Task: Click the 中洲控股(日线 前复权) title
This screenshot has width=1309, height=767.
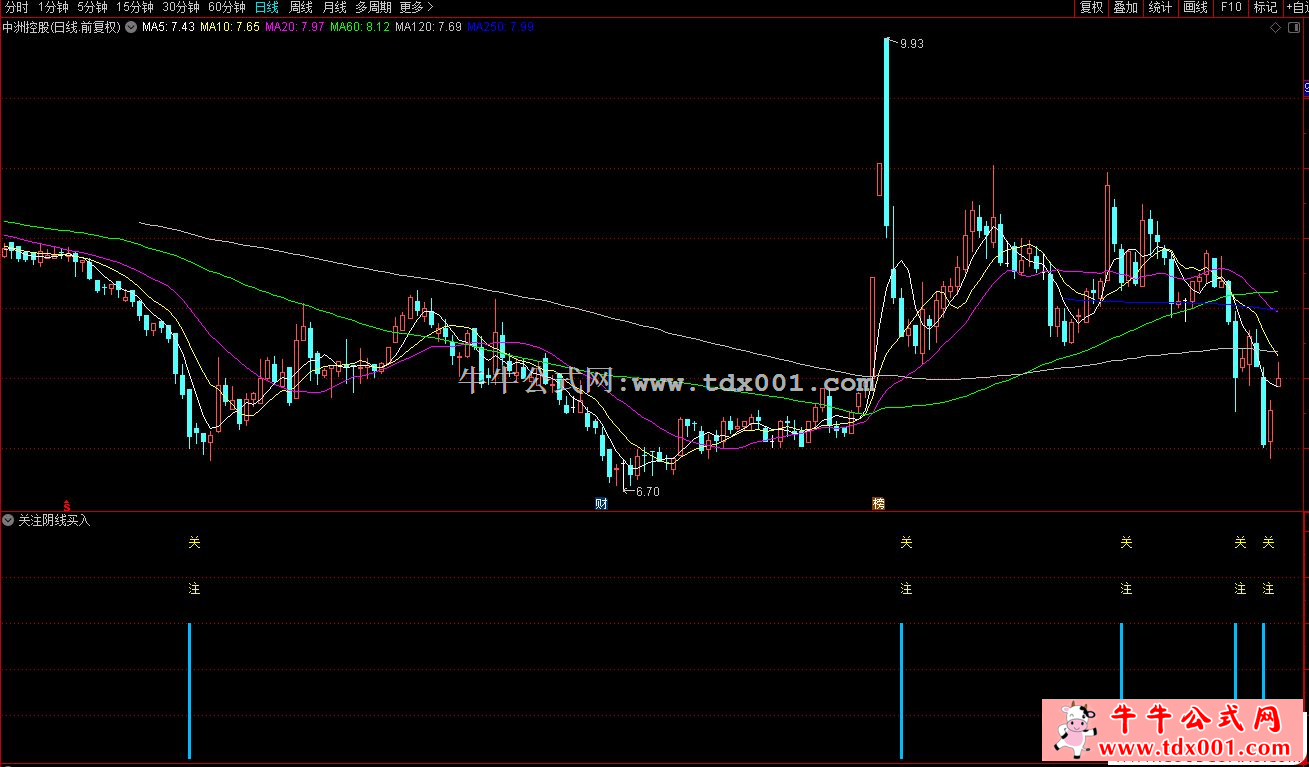Action: click(62, 27)
